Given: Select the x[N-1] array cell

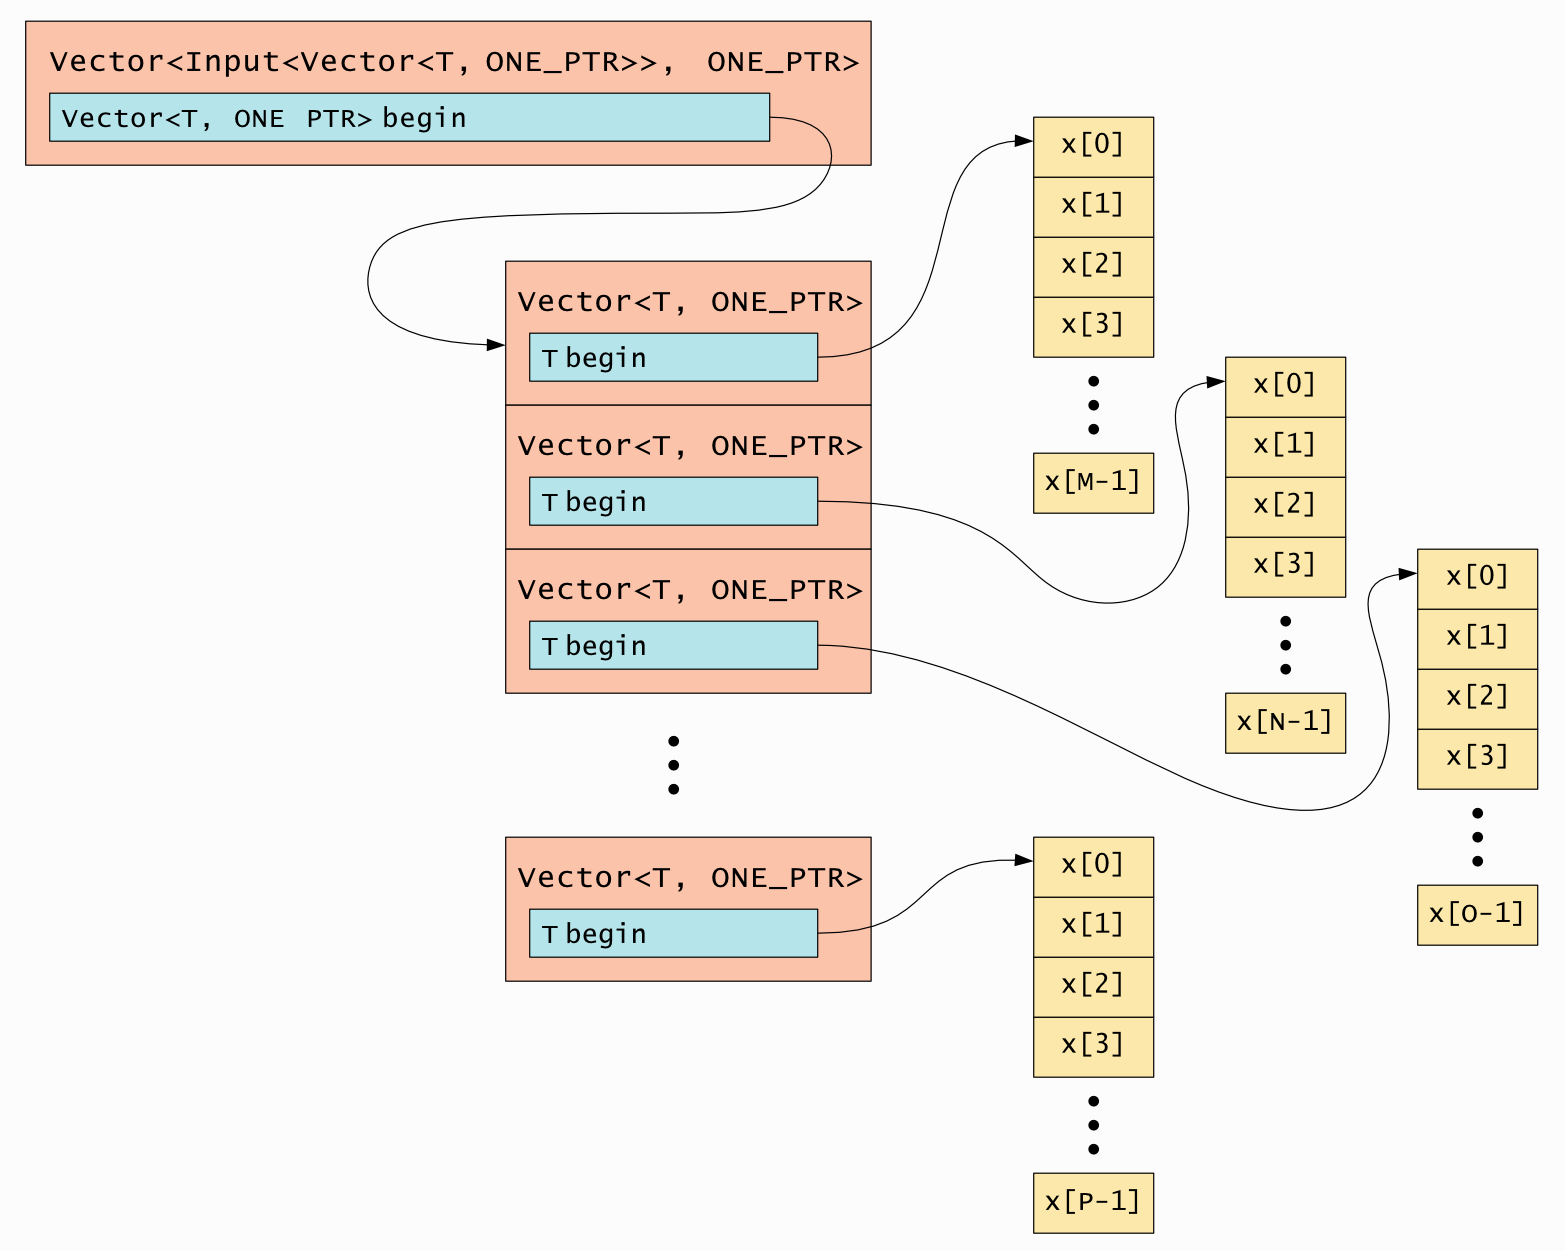Looking at the screenshot, I should click(x=1284, y=723).
